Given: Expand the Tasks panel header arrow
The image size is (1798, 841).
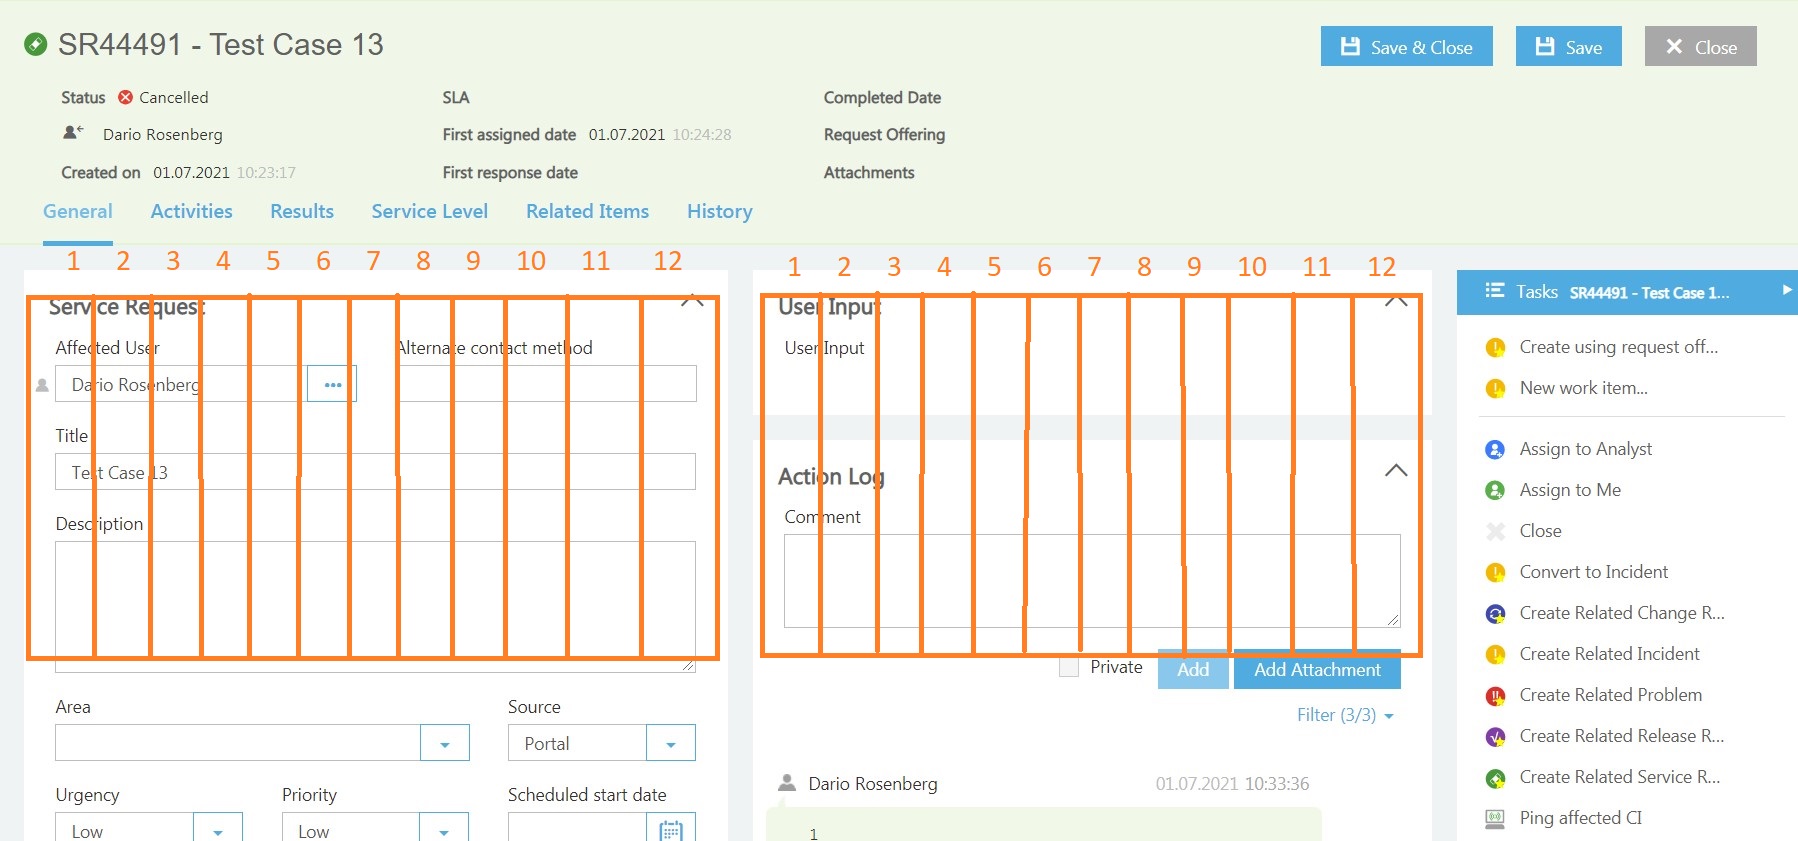Looking at the screenshot, I should [1786, 291].
